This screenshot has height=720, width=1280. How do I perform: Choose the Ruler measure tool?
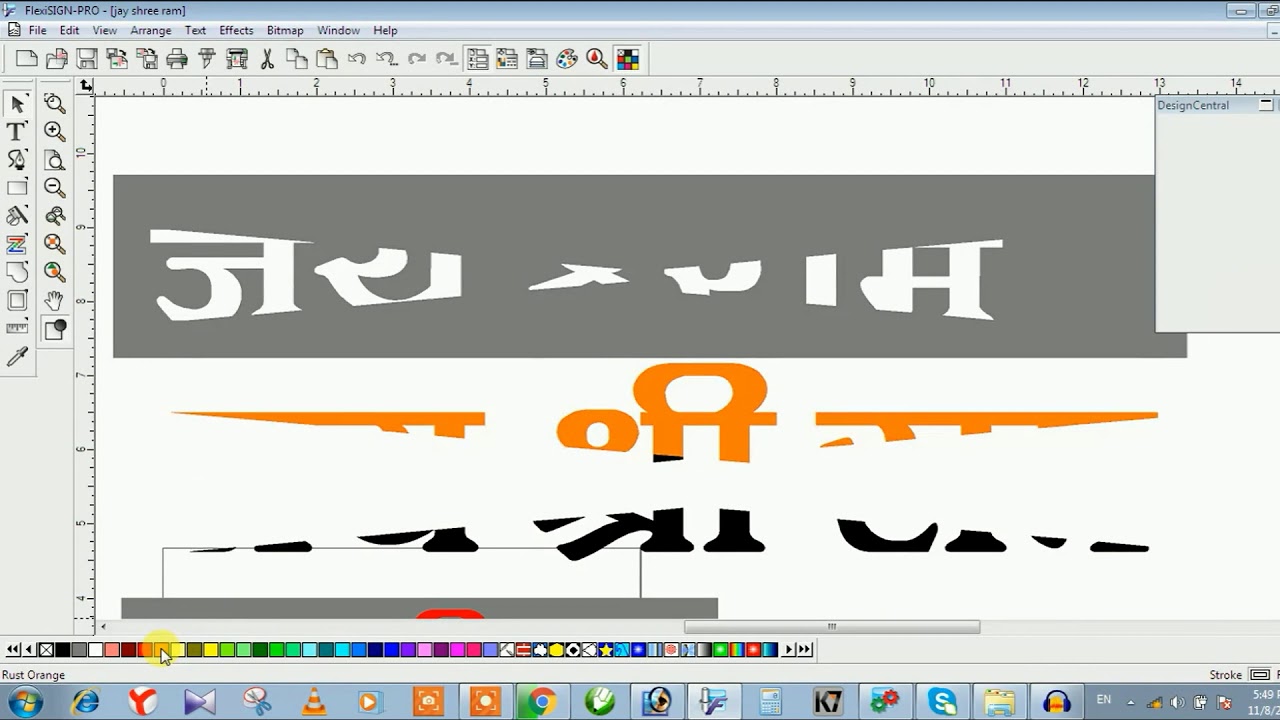17,328
